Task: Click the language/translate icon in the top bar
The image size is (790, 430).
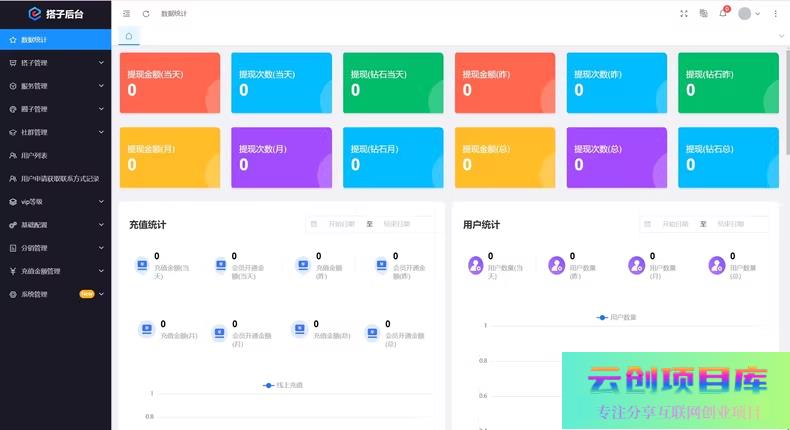Action: point(704,14)
